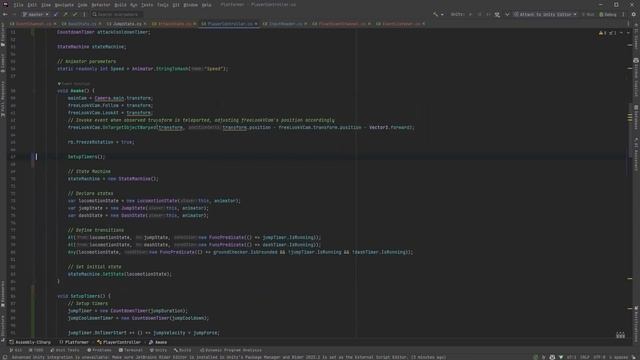This screenshot has height=360, width=640.
Task: Open the Navigate menu
Action: click(64, 5)
